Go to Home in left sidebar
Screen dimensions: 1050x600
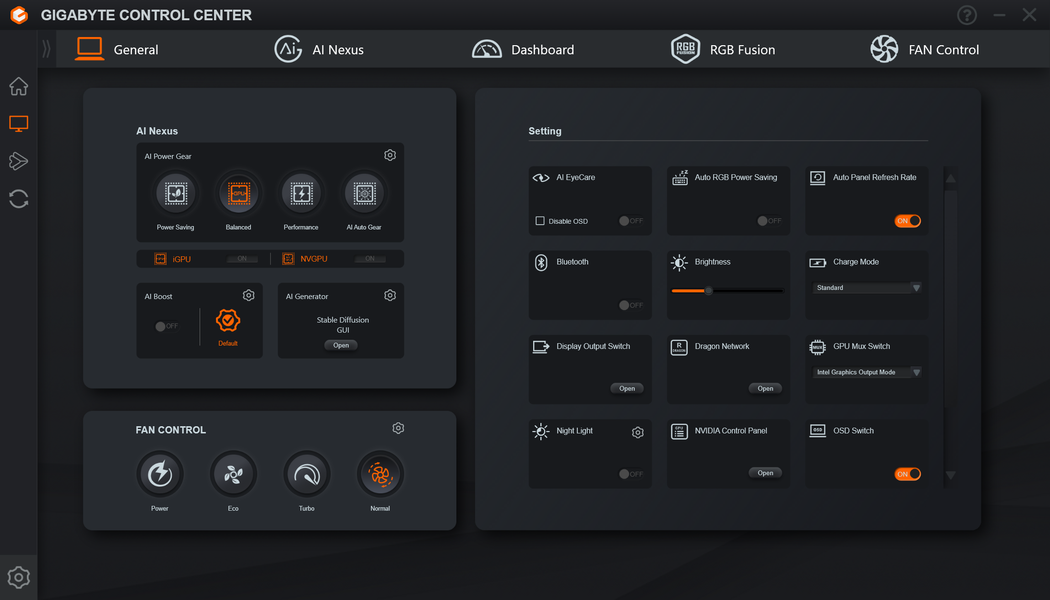point(19,86)
